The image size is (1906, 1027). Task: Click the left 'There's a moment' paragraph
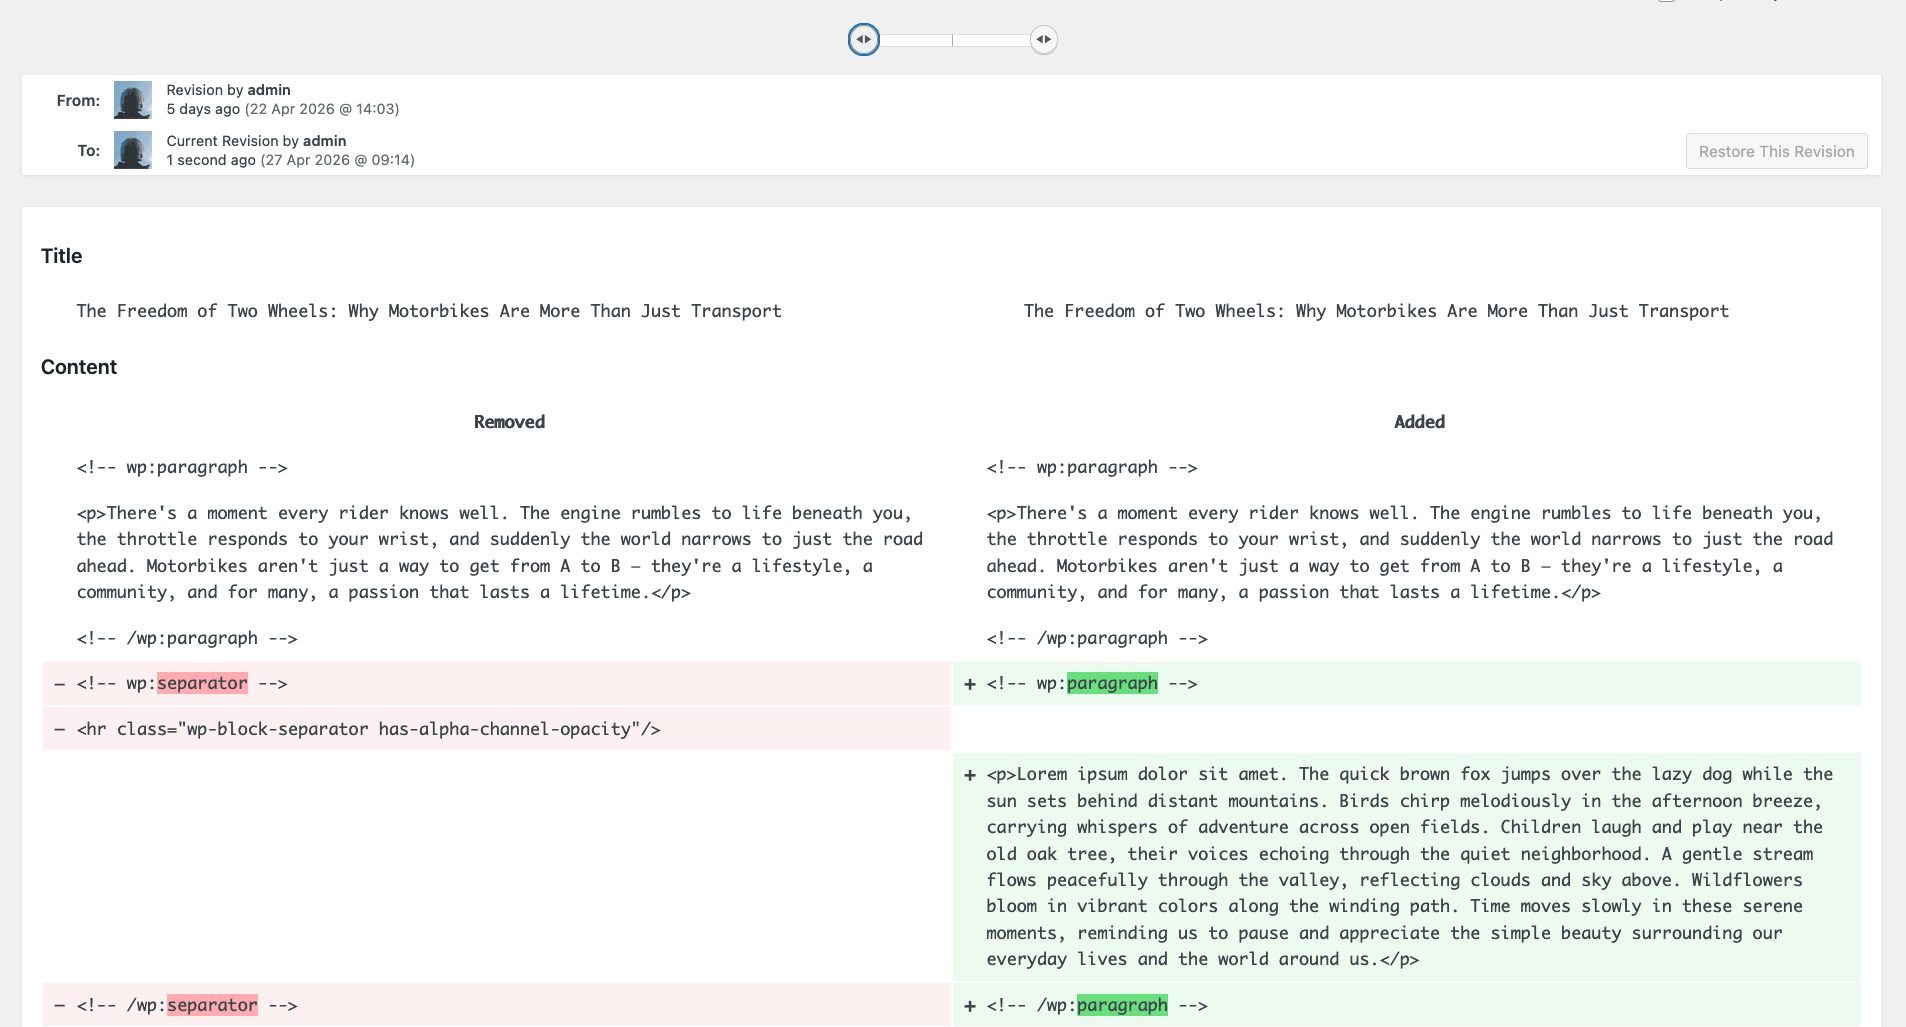(x=500, y=552)
